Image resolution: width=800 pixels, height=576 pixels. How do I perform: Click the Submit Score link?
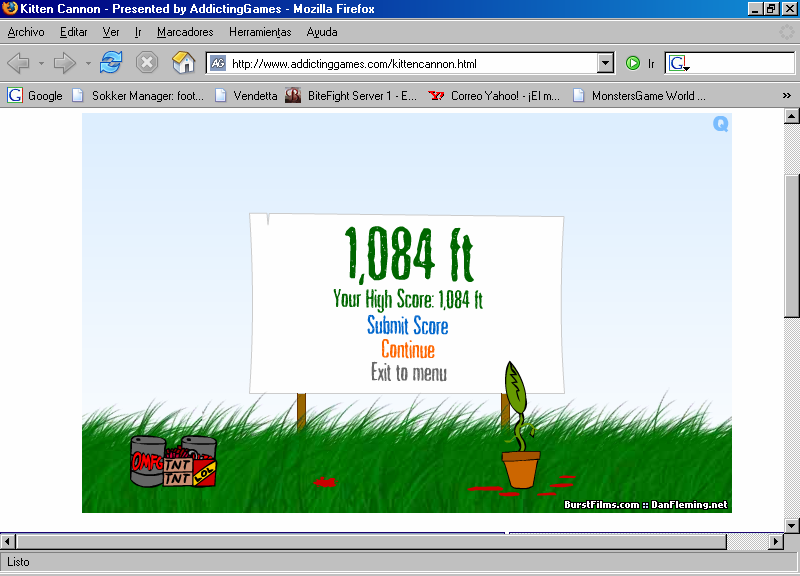(407, 326)
